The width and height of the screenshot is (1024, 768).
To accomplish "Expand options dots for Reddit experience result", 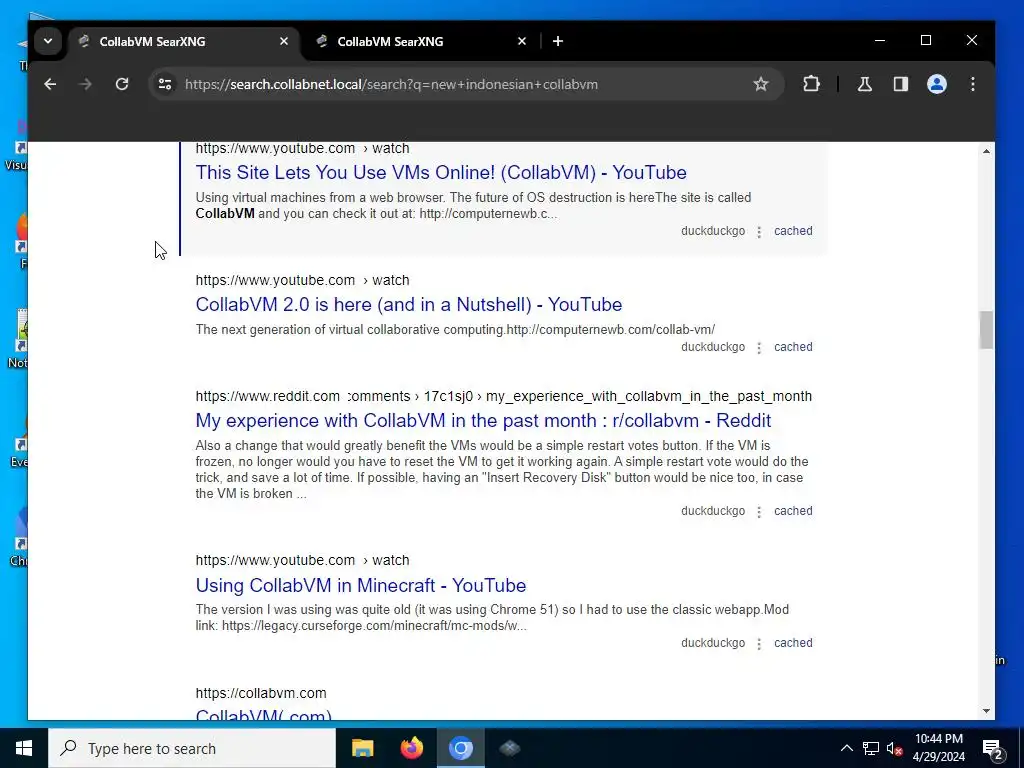I will pyautogui.click(x=759, y=512).
